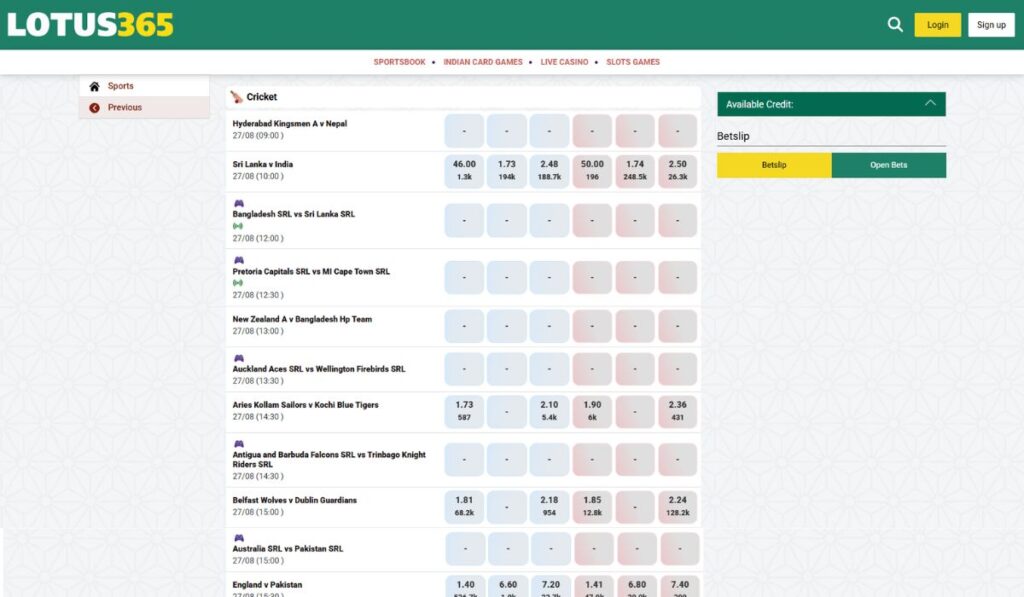Select 6.80 lay odds for England v Pakistan
Image resolution: width=1024 pixels, height=597 pixels.
(637, 587)
